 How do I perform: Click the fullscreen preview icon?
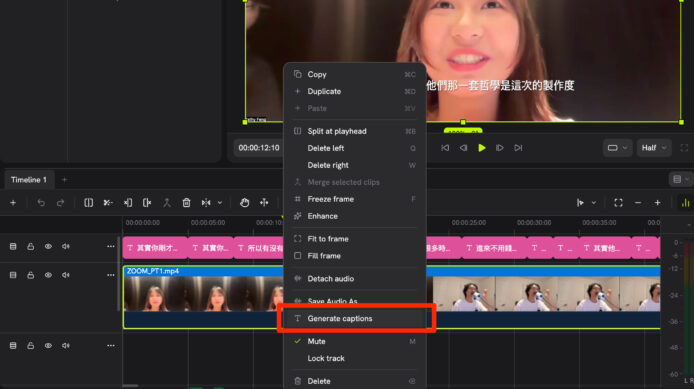coord(684,148)
